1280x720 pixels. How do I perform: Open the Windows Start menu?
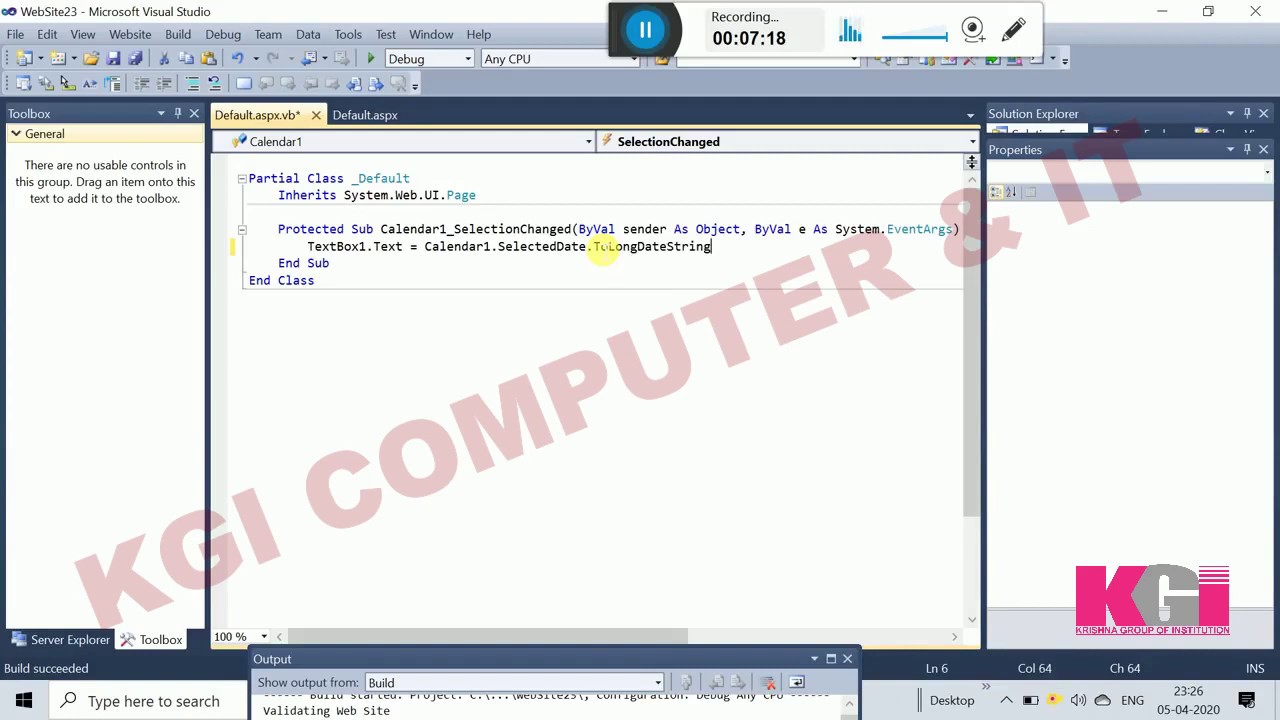(x=24, y=701)
